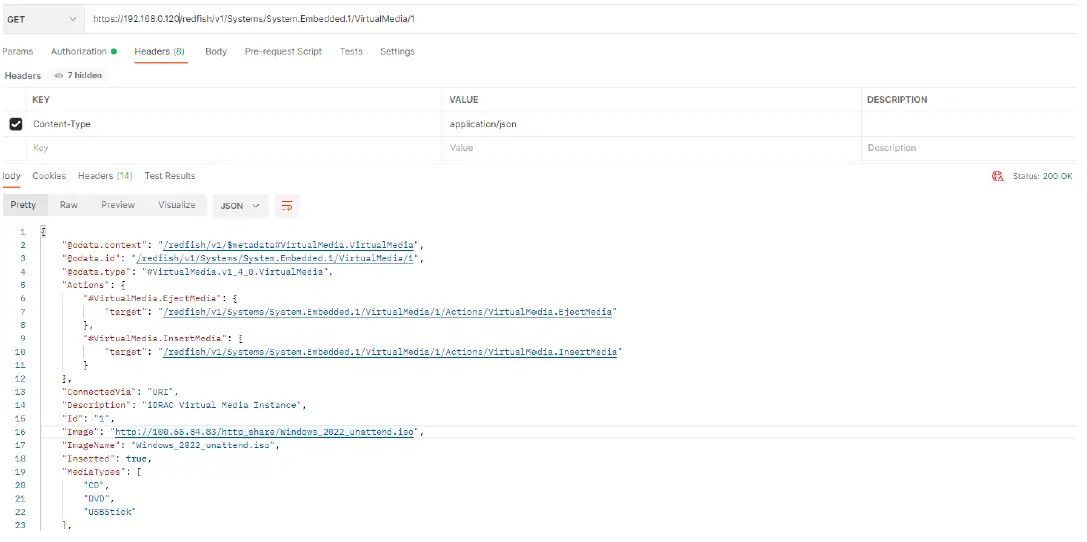
Task: Click the request URL field
Action: (x=582, y=19)
